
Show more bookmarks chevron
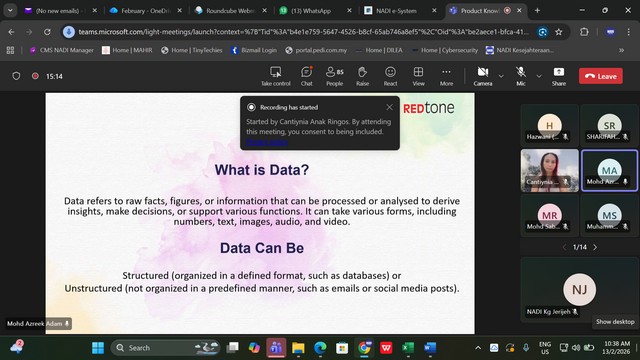(621, 50)
